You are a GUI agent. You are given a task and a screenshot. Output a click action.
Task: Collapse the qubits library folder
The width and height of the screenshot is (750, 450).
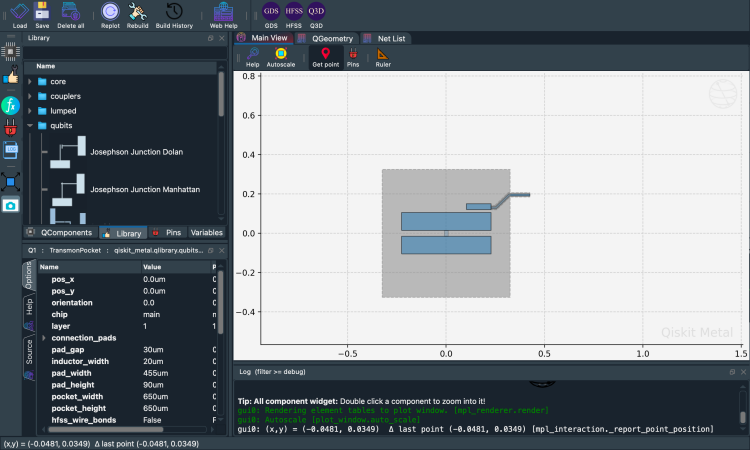(x=30, y=125)
